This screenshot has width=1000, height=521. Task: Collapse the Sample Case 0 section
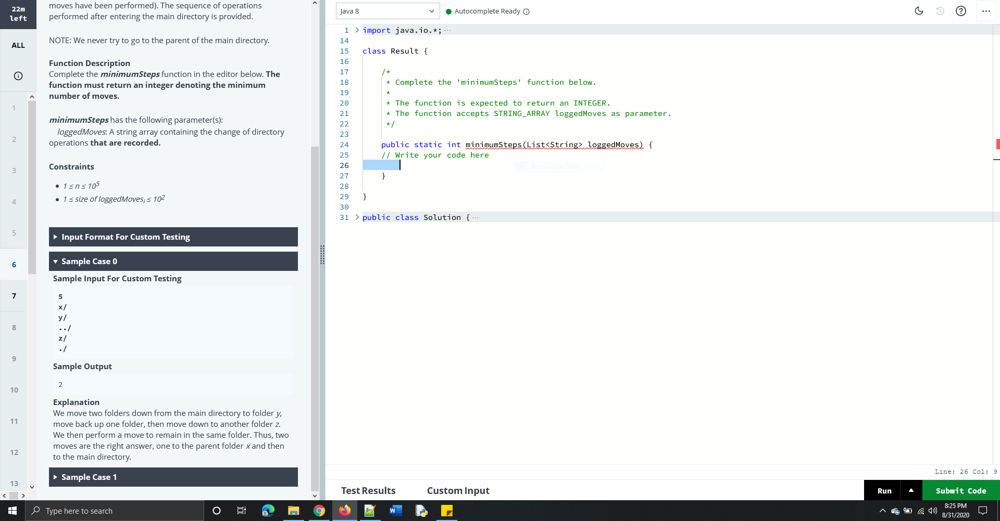pos(173,261)
